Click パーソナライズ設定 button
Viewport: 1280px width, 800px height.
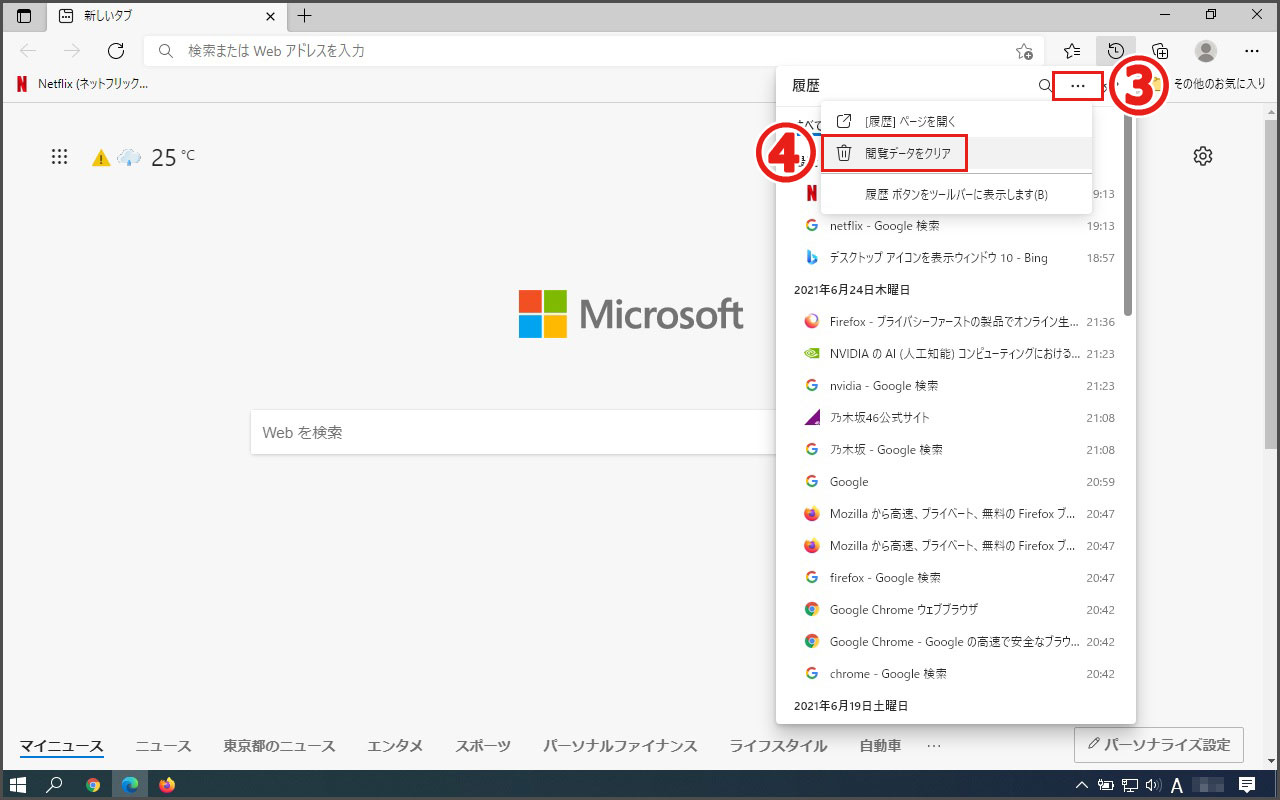pyautogui.click(x=1158, y=745)
